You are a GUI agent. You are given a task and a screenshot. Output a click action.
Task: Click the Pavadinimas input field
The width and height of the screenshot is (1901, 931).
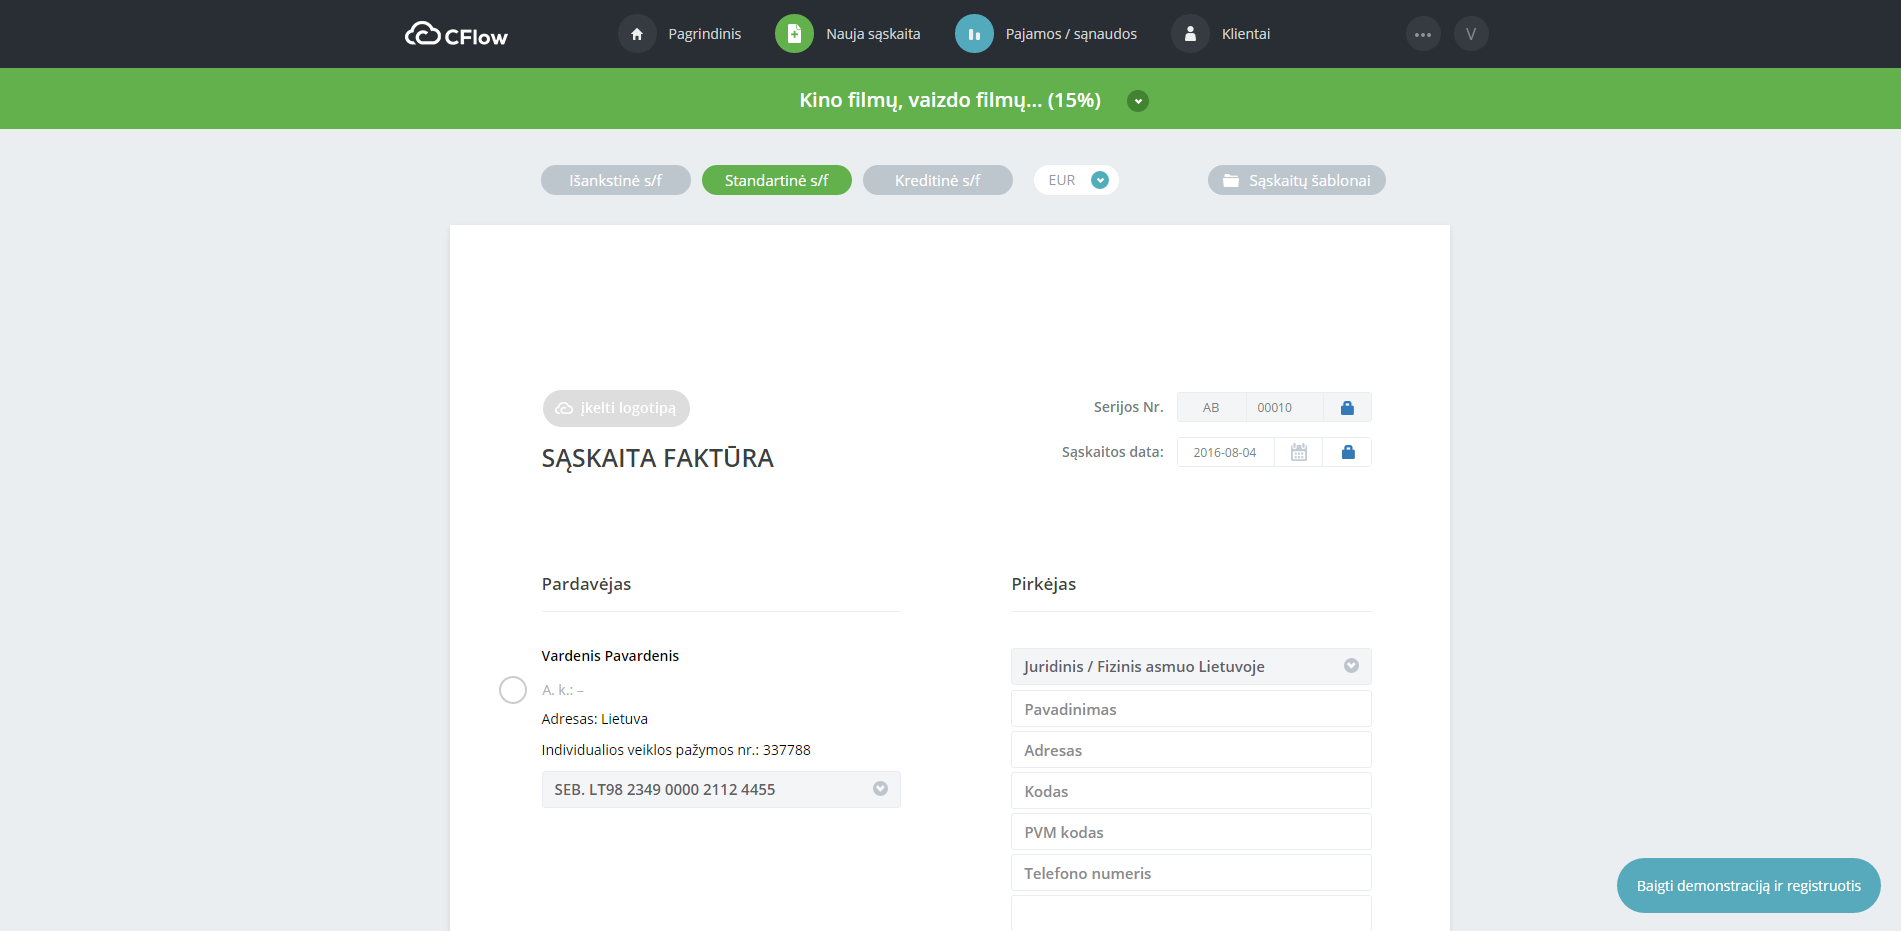click(x=1191, y=709)
